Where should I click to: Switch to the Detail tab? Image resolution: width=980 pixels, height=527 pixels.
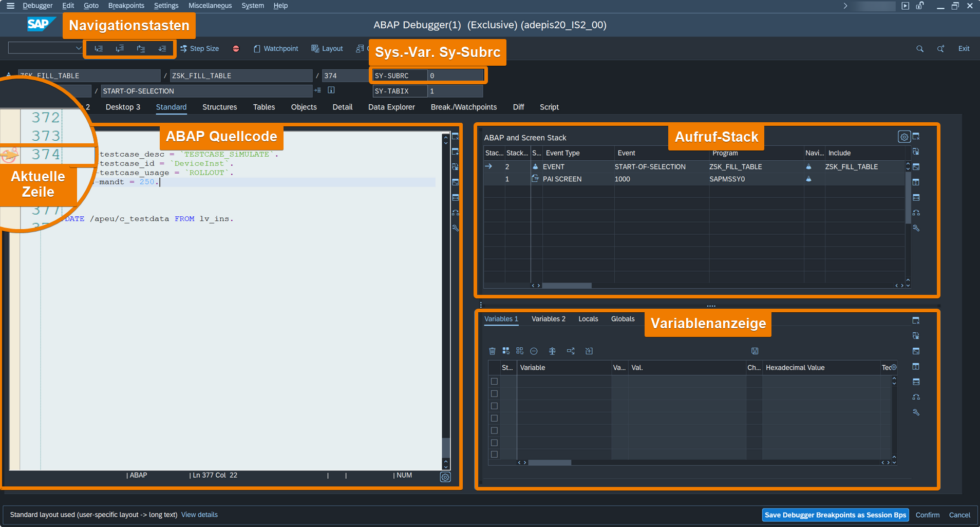tap(342, 107)
